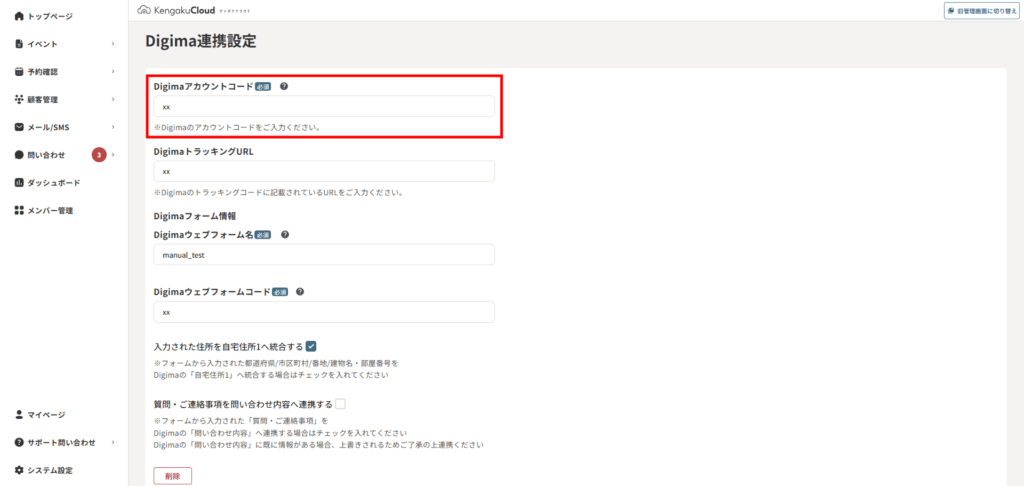The width and height of the screenshot is (1024, 486).
Task: Expand the サポート問い合わせ menu chevron
Action: click(x=113, y=442)
